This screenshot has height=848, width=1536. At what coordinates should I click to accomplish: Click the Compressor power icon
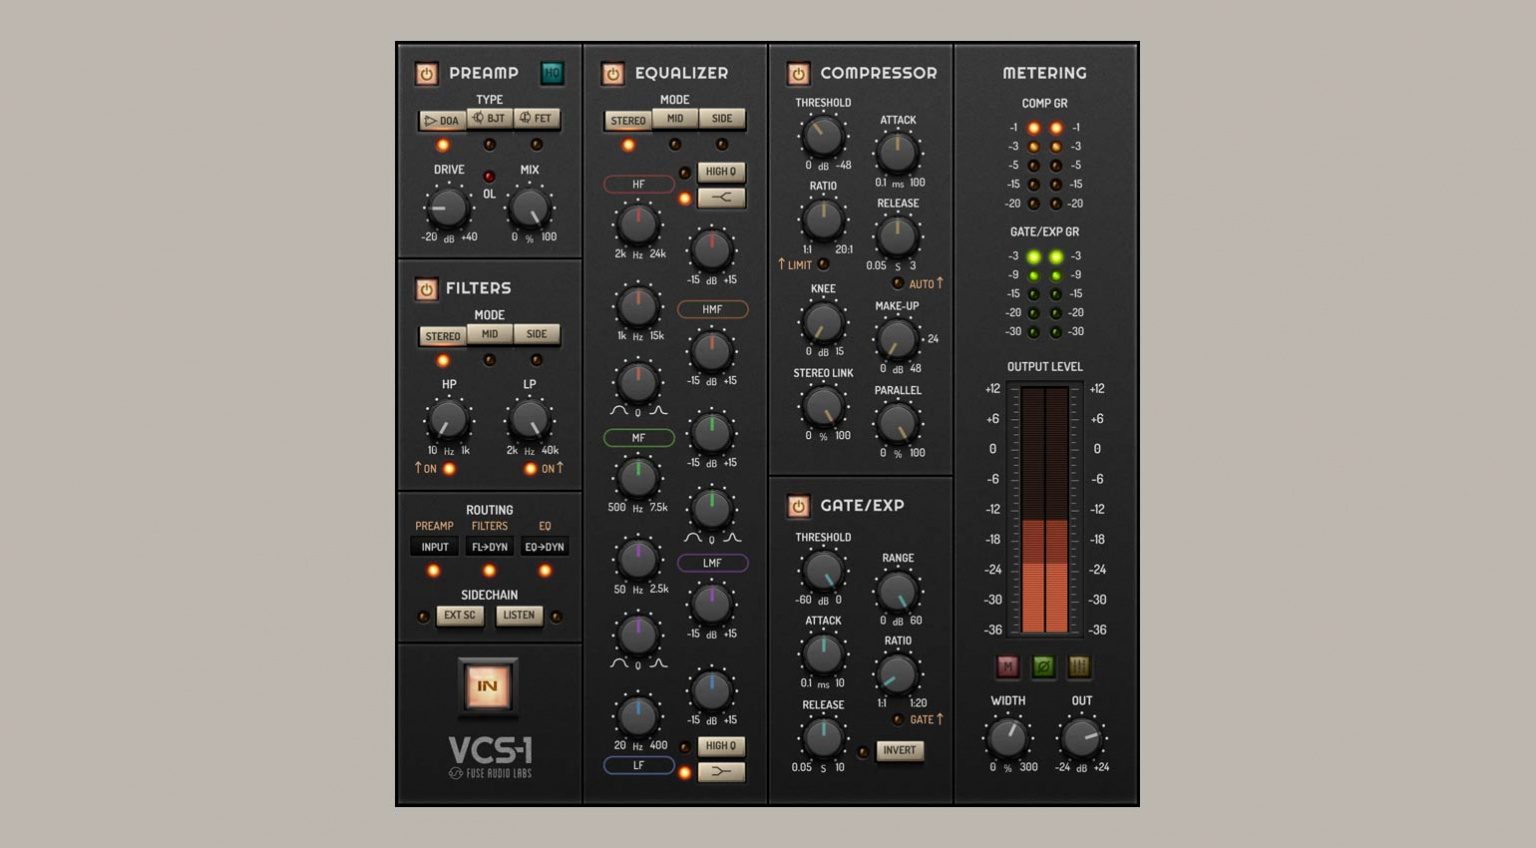pos(798,73)
